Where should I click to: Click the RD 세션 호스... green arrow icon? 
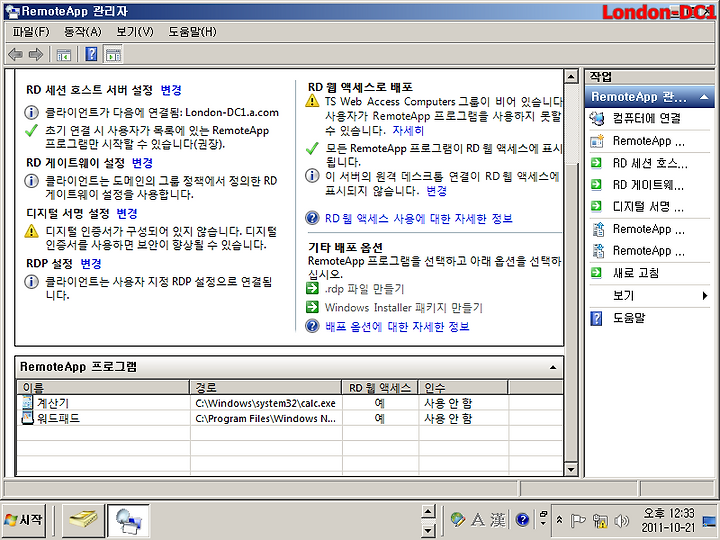[596, 163]
